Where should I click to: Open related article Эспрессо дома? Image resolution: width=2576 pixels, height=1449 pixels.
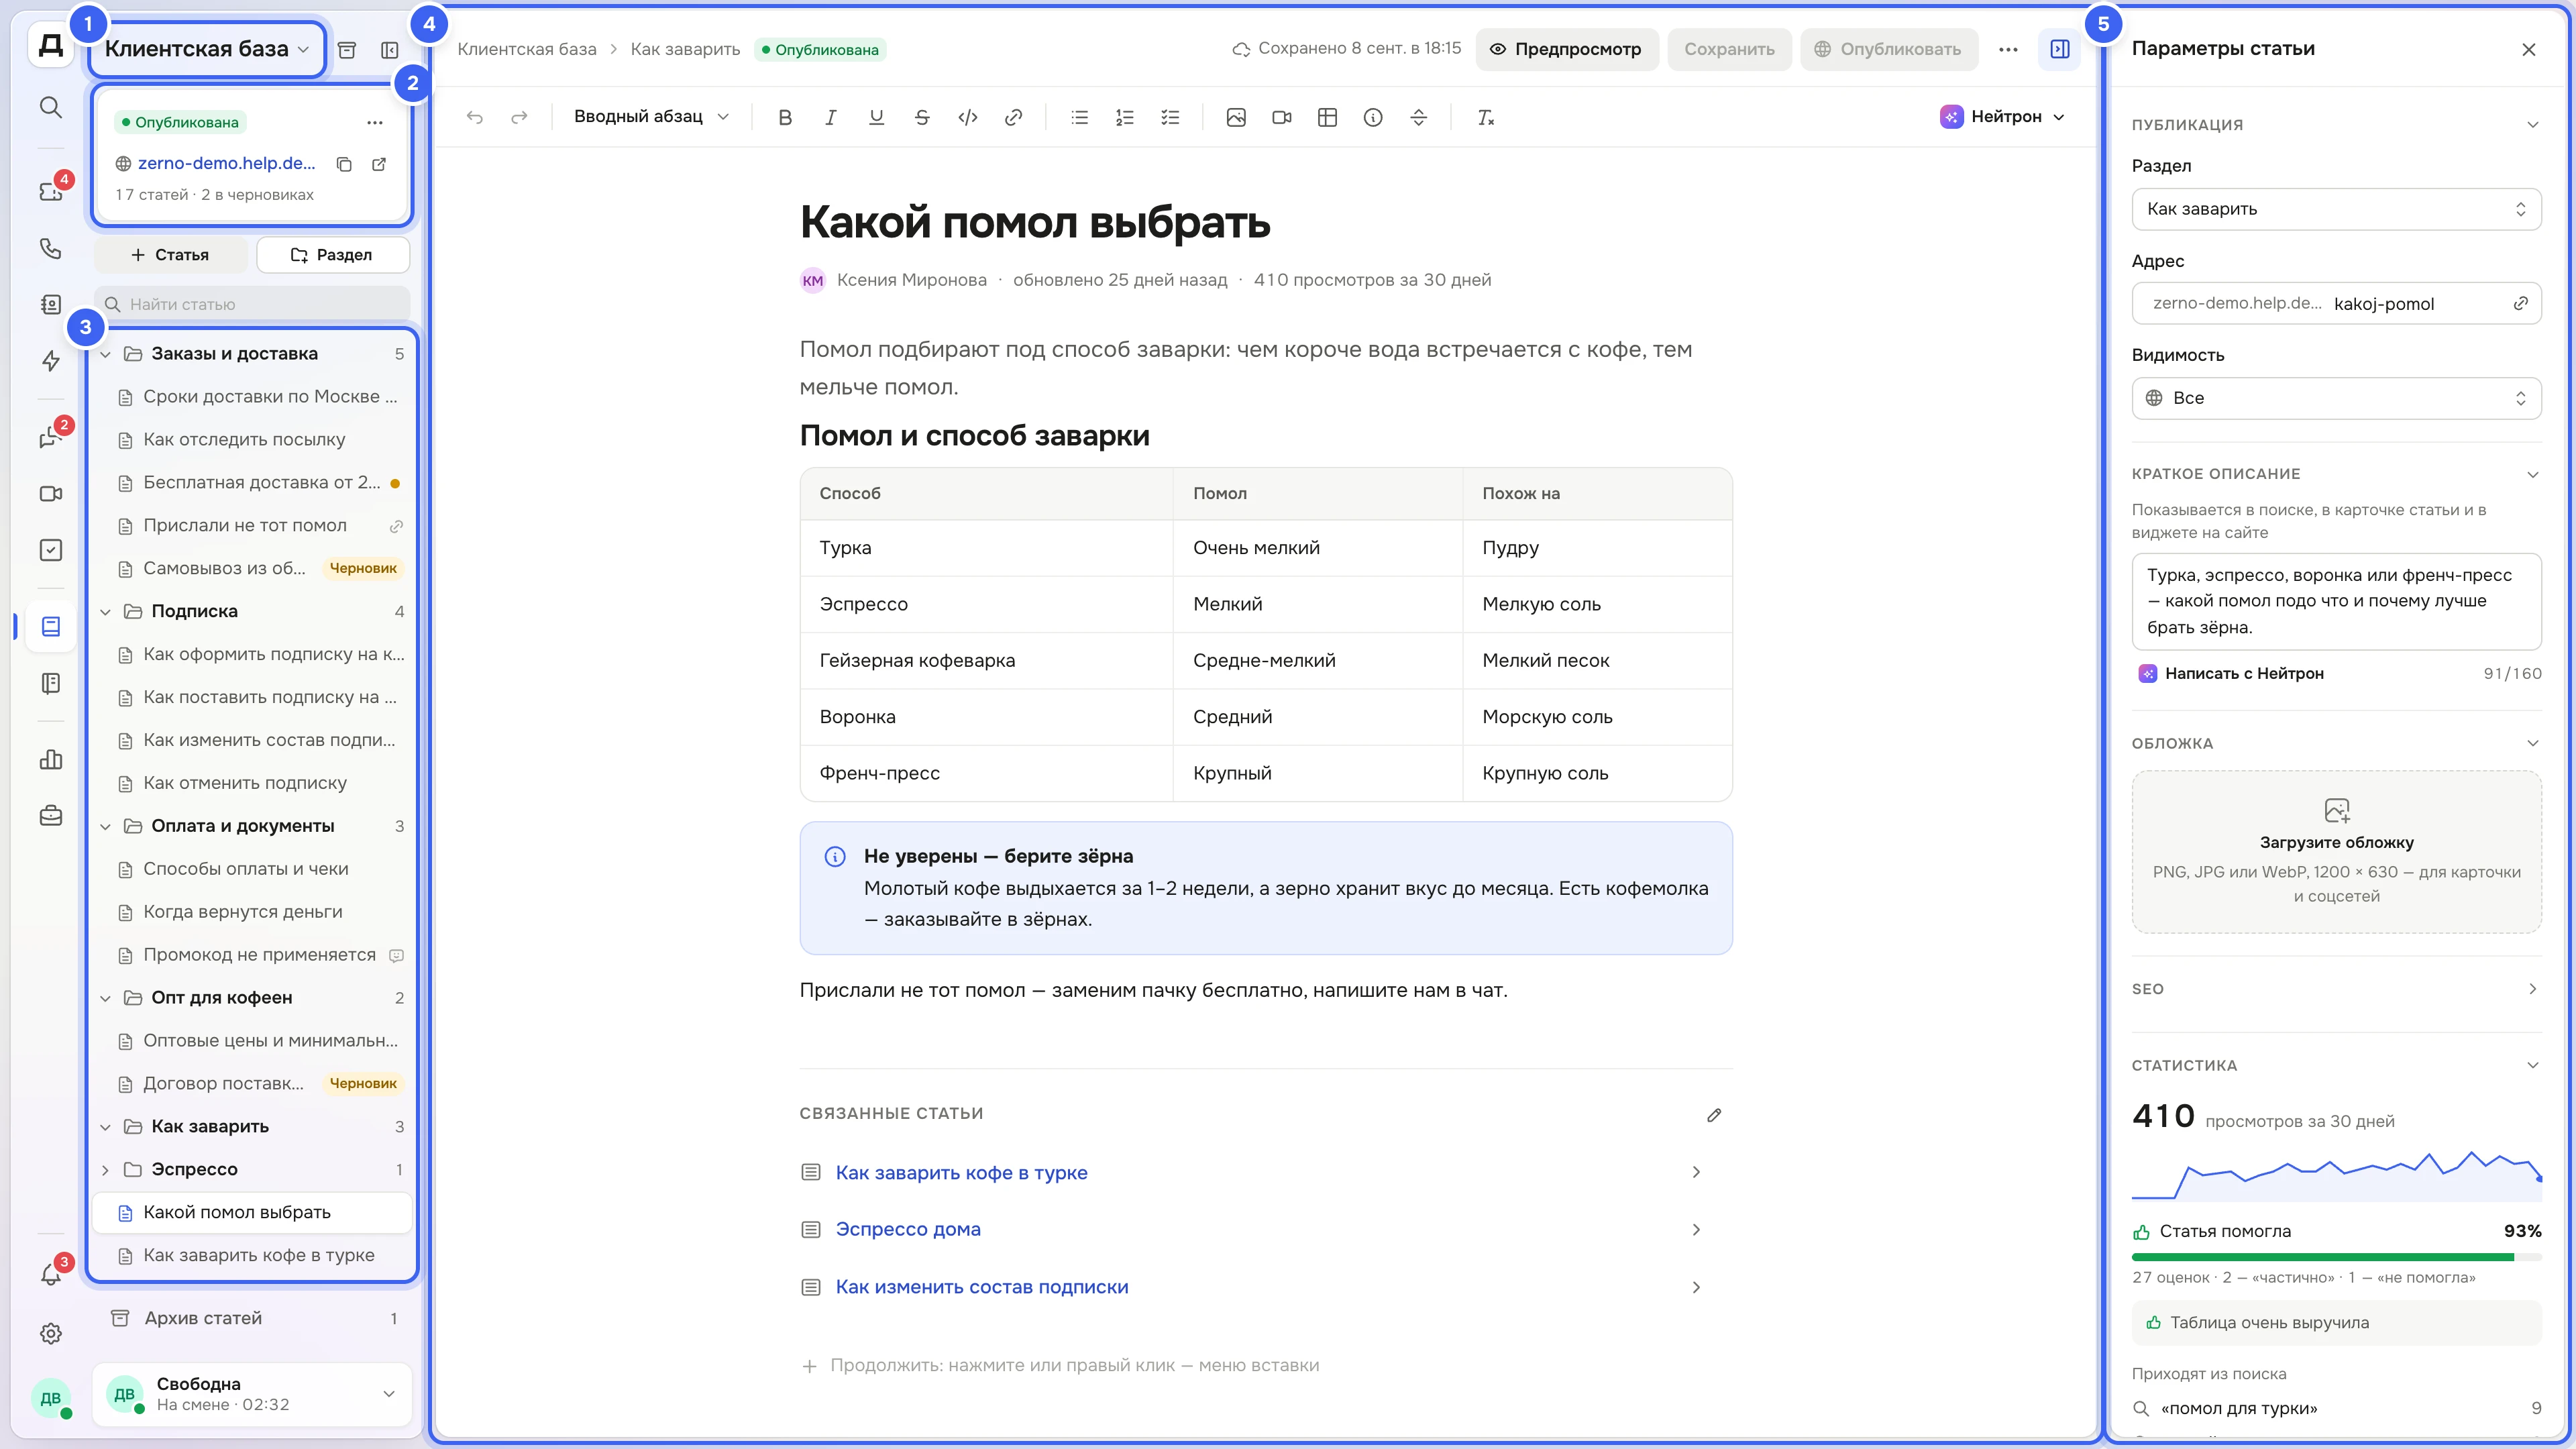tap(908, 1229)
